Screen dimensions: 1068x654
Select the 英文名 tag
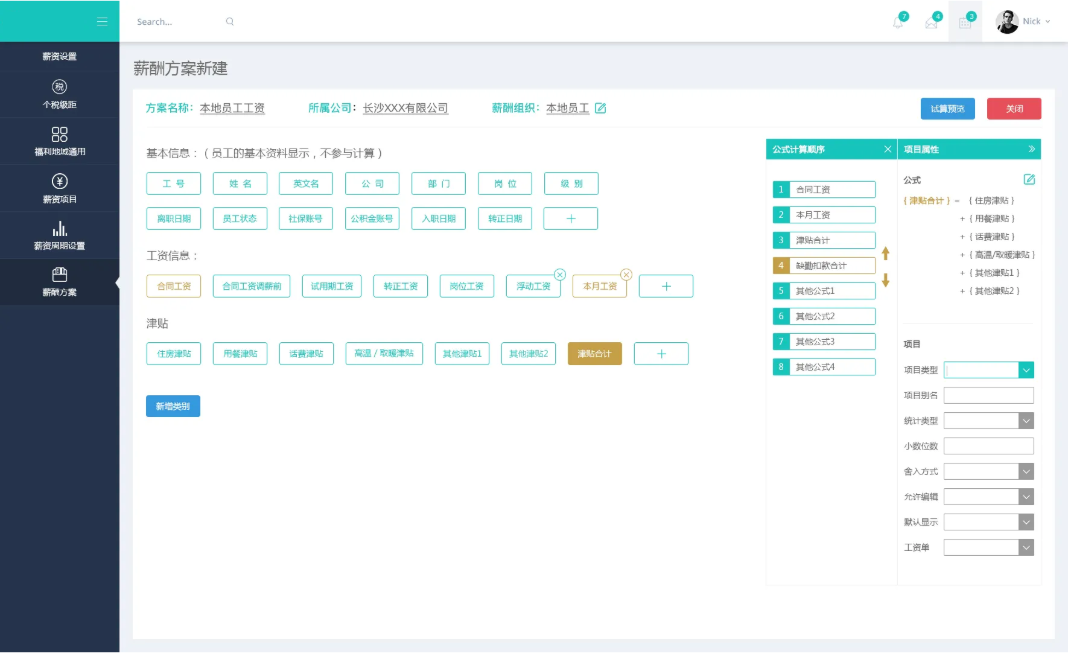(x=306, y=183)
